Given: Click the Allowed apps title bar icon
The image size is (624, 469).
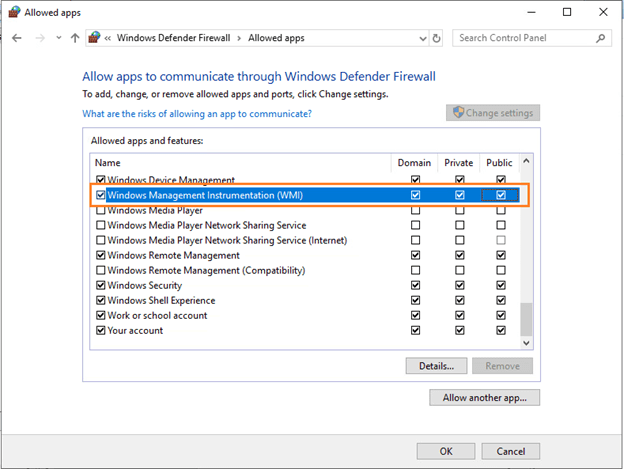Looking at the screenshot, I should click(x=14, y=12).
